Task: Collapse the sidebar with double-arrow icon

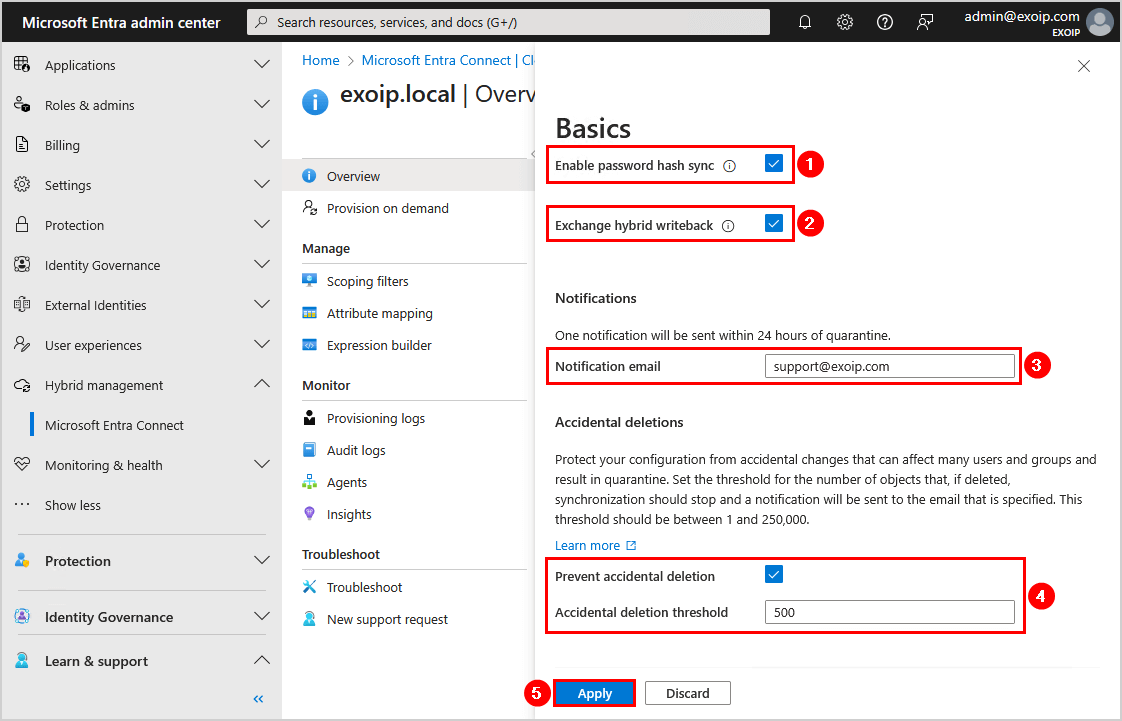Action: [x=258, y=699]
